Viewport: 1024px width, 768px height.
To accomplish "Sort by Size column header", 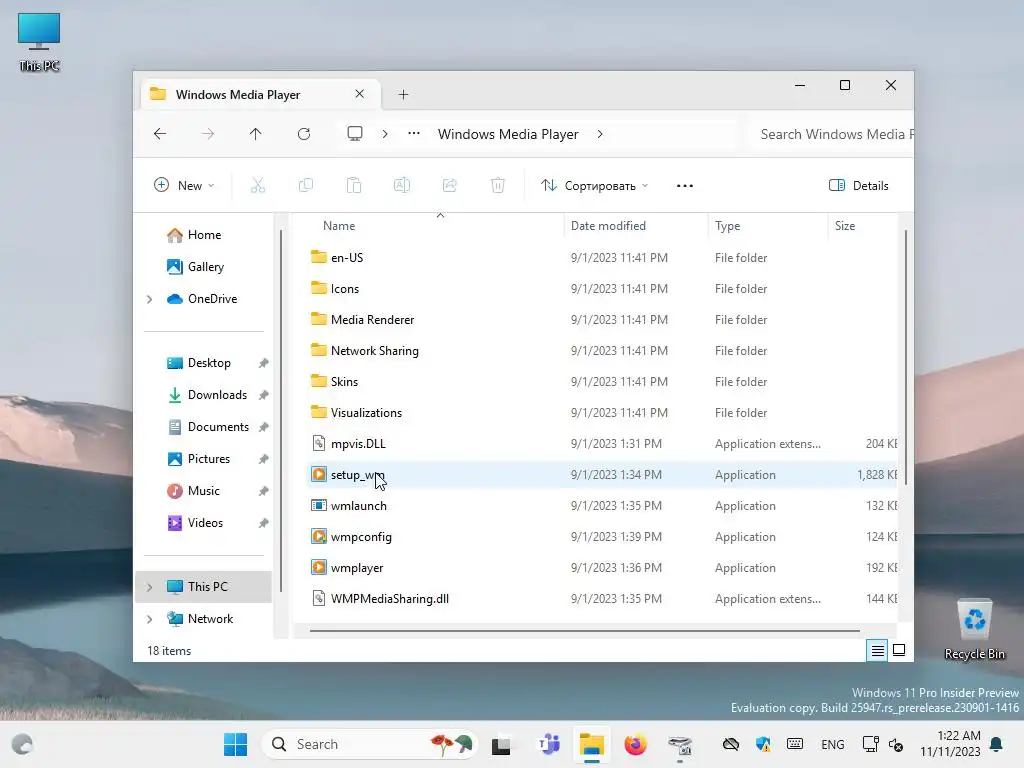I will [x=845, y=226].
